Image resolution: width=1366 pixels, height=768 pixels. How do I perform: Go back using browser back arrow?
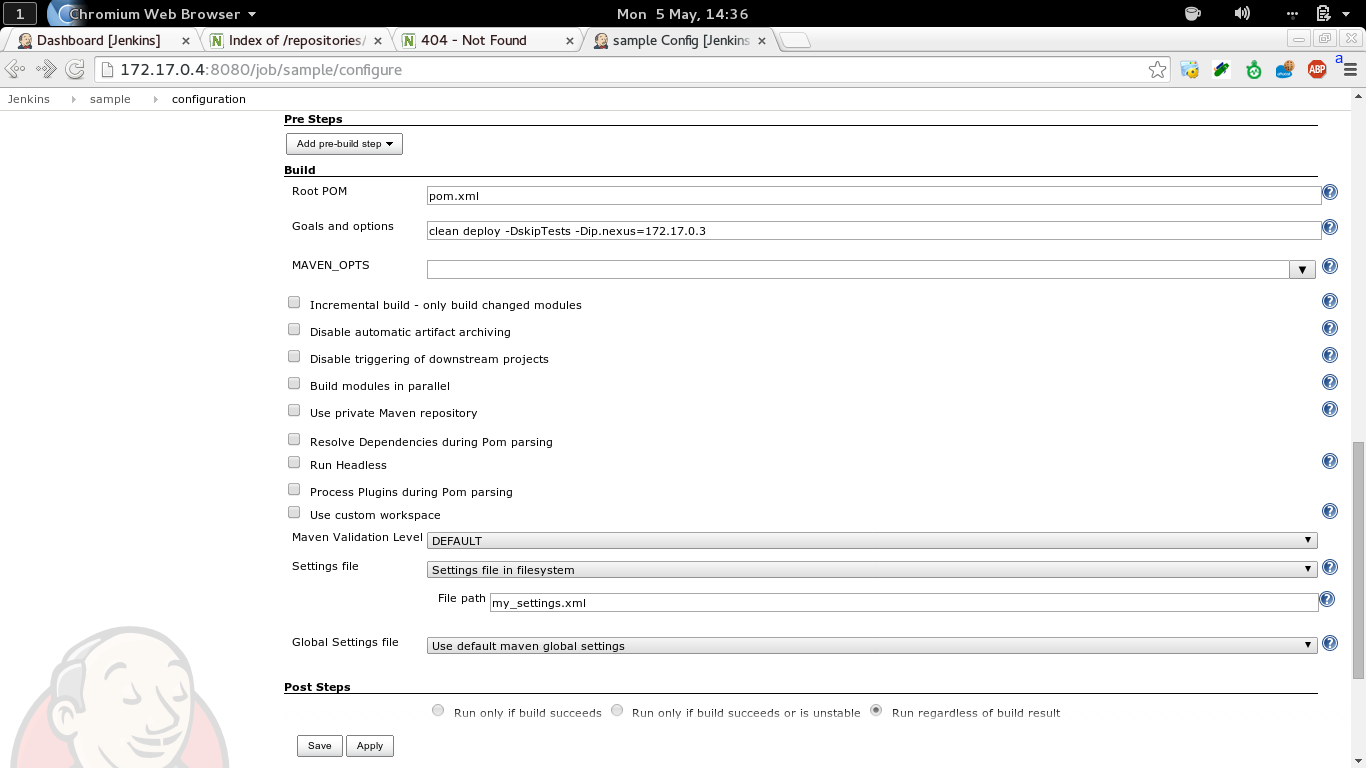click(x=16, y=69)
